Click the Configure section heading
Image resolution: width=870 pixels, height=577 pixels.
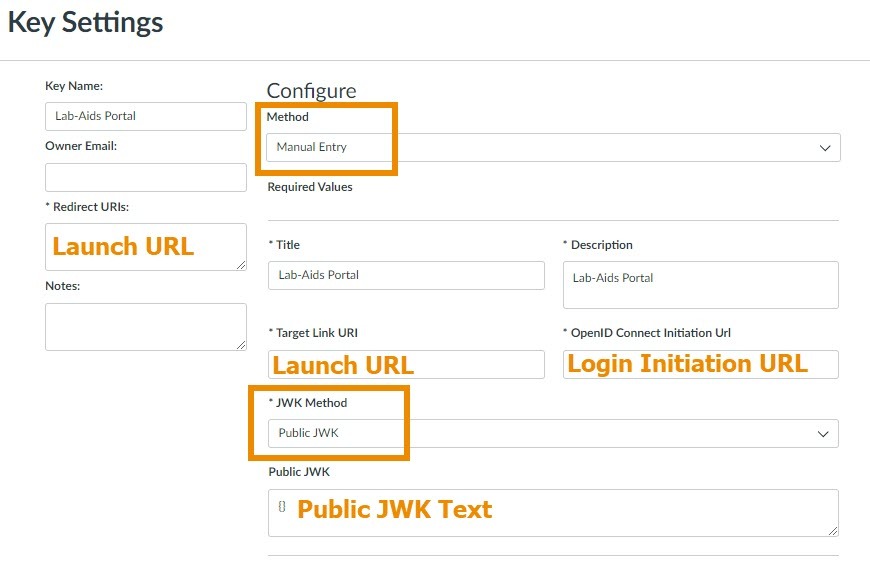[x=311, y=91]
